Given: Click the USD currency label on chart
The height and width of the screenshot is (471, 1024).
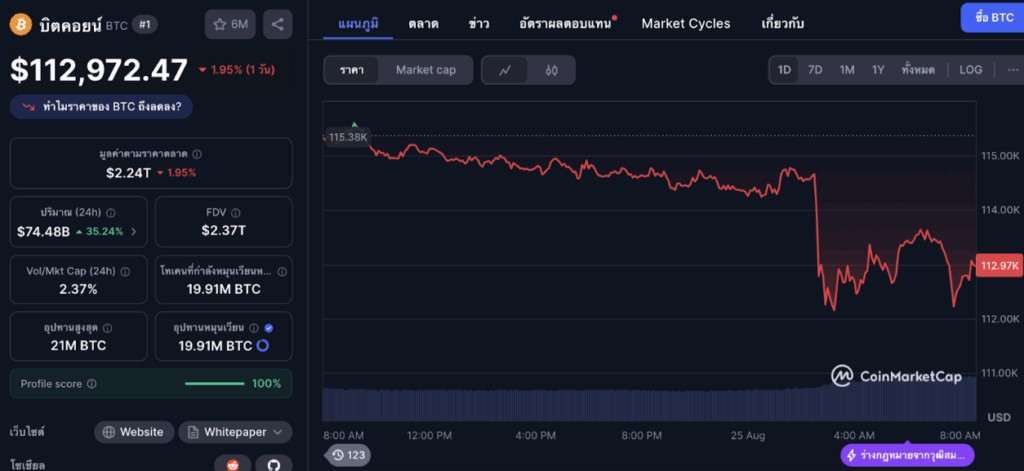Looking at the screenshot, I should (x=999, y=417).
